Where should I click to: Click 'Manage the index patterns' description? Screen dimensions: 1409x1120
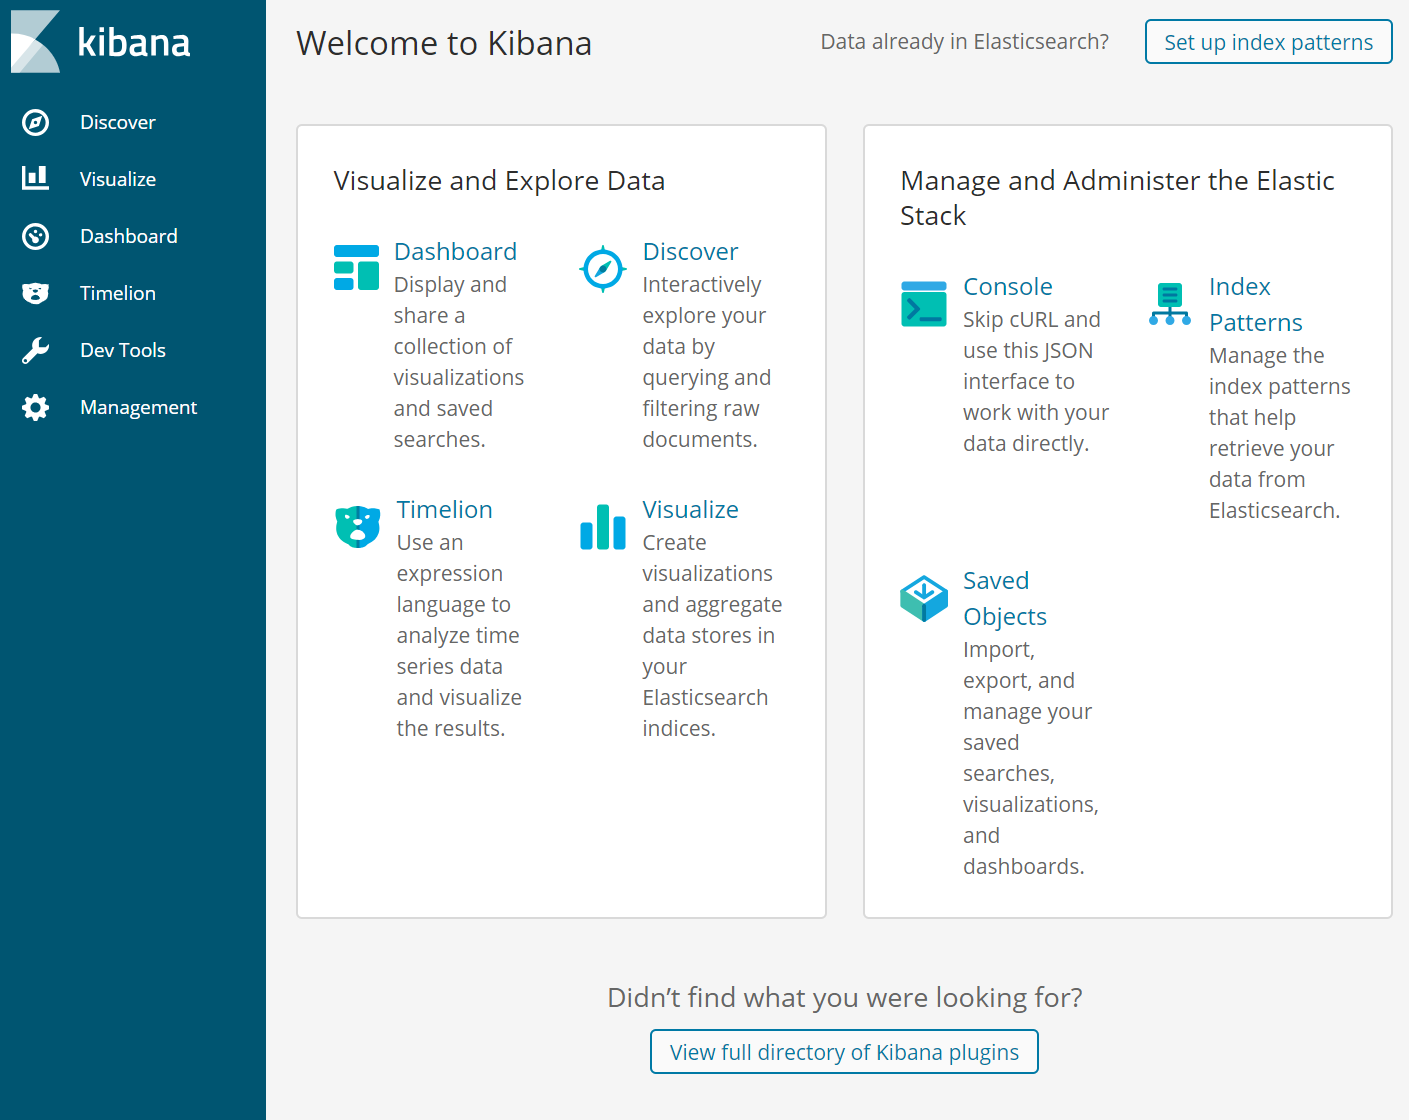pos(1280,433)
